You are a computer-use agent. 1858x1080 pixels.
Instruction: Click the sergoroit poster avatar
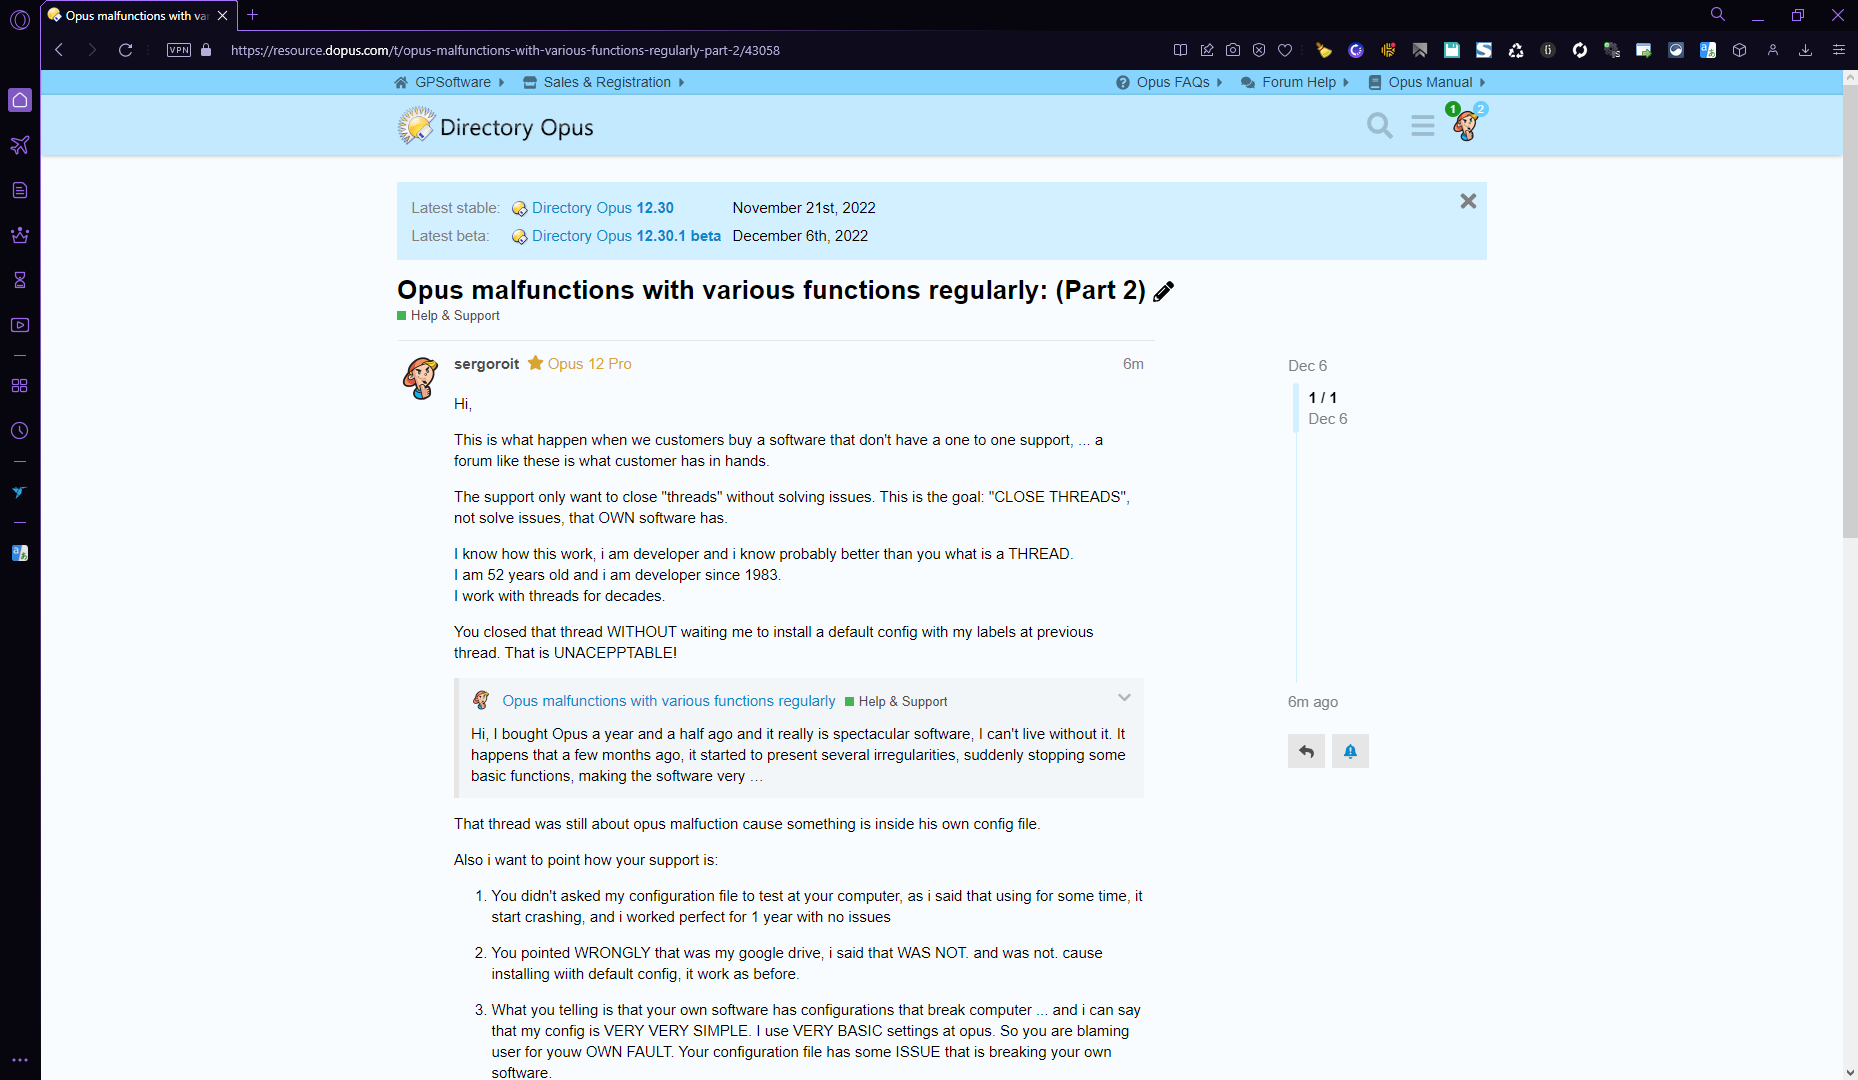[420, 377]
